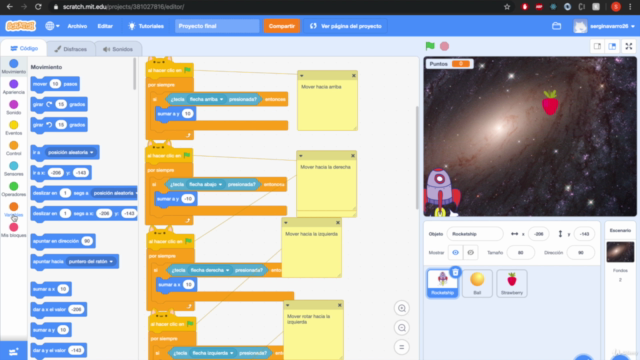Open 'flecha arriba' key dropdown
640x360 pixels.
click(x=207, y=99)
